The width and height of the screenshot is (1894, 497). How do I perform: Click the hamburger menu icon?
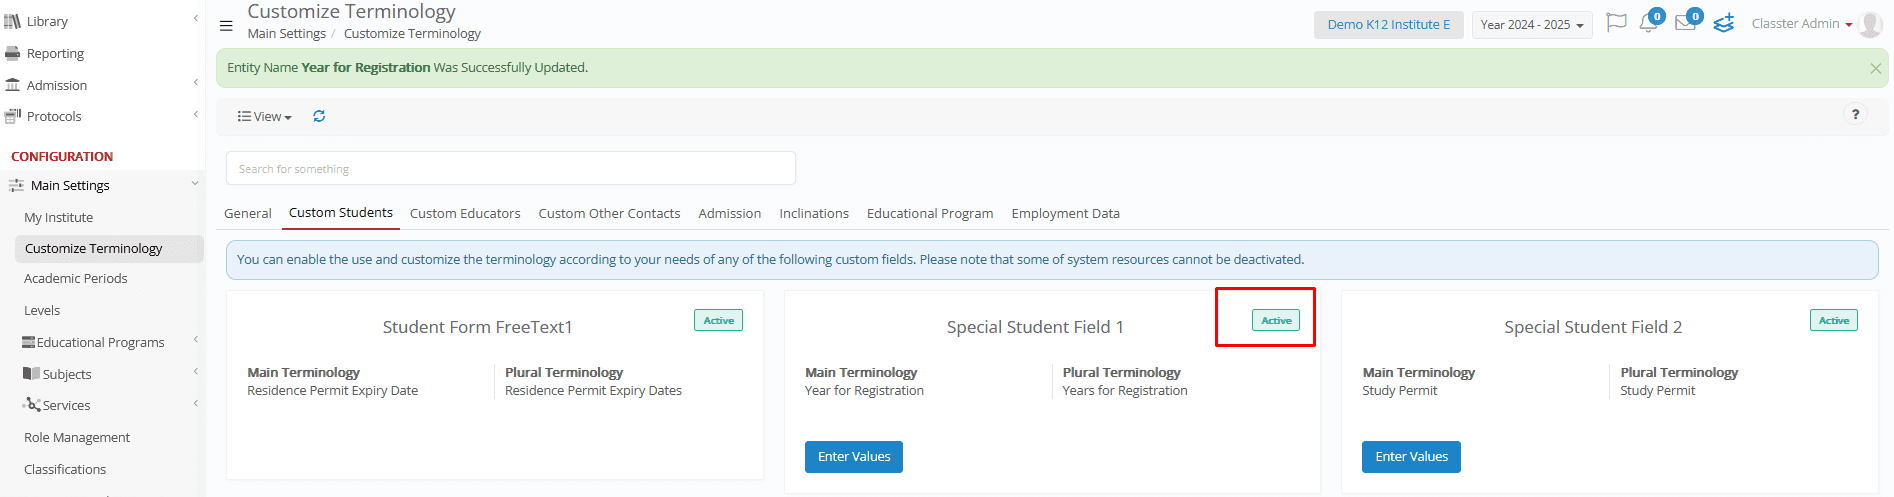226,25
